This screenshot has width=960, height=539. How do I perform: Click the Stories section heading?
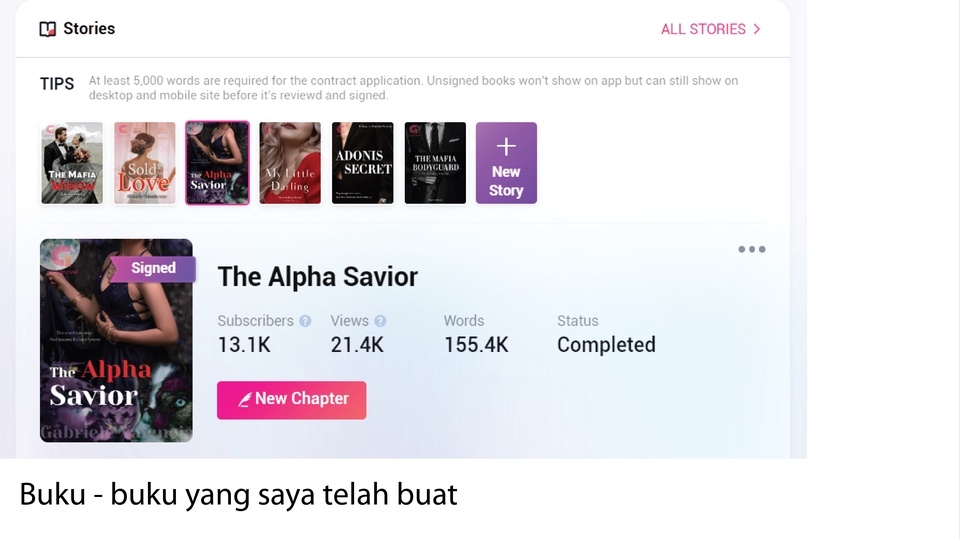89,29
